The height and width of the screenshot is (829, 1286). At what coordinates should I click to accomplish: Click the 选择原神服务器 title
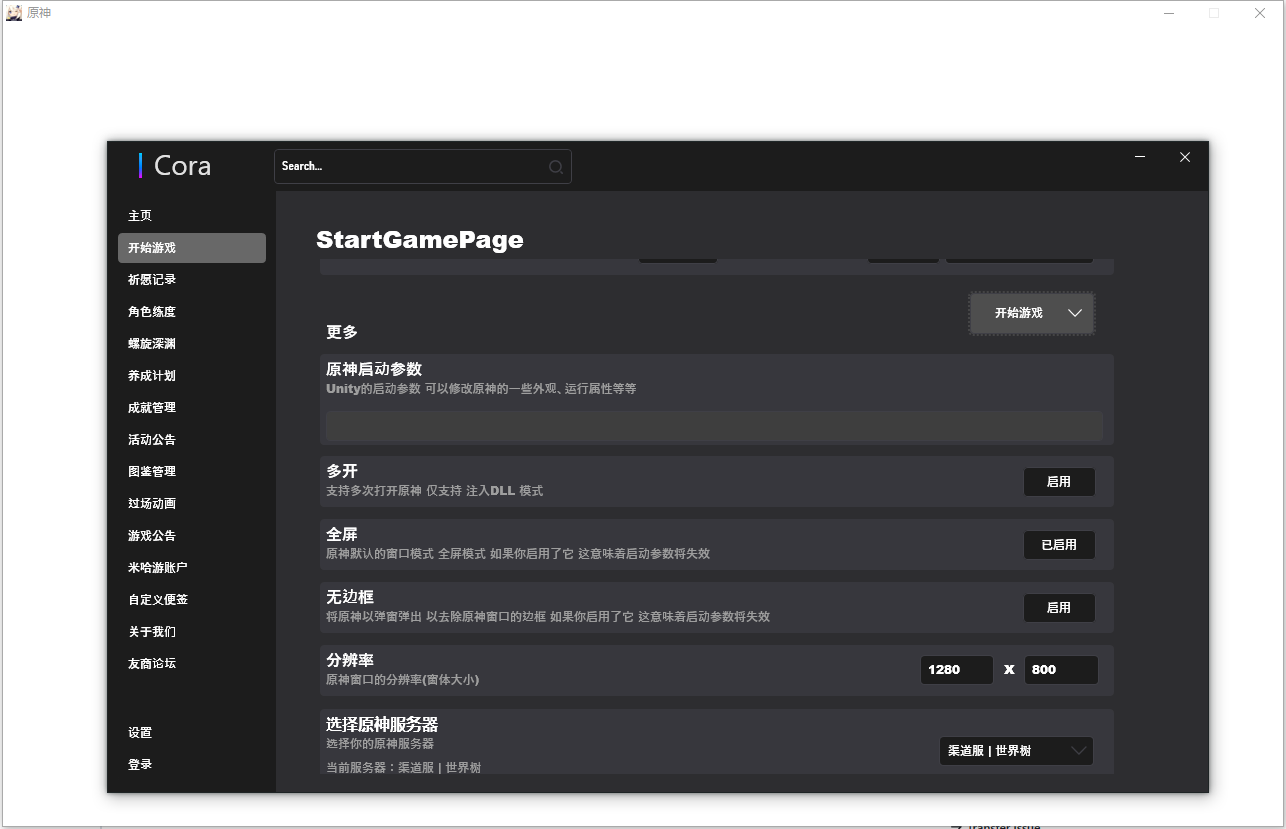[382, 725]
